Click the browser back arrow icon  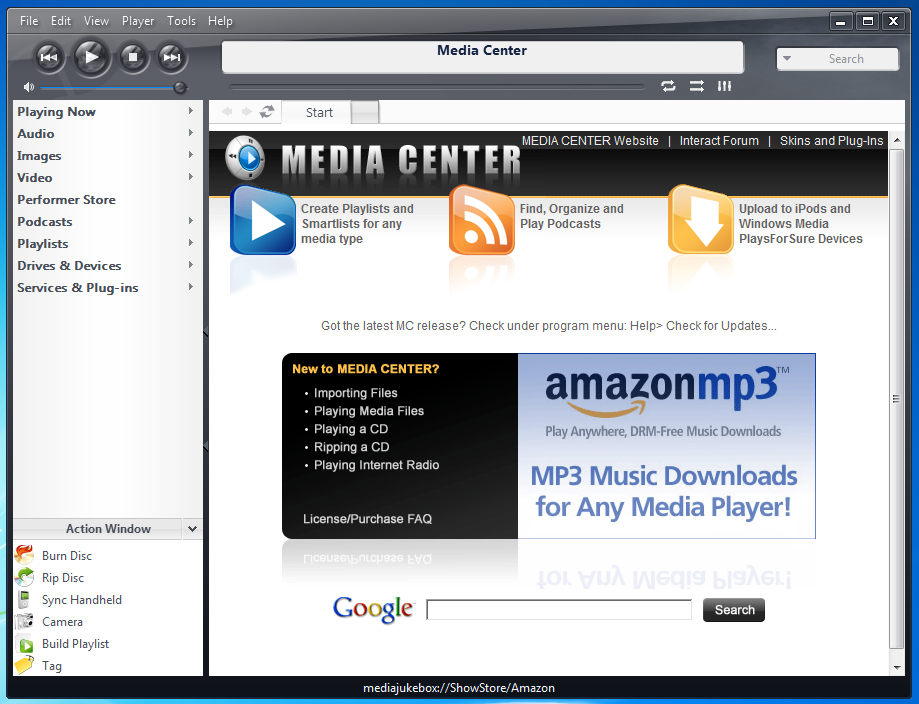[x=227, y=111]
